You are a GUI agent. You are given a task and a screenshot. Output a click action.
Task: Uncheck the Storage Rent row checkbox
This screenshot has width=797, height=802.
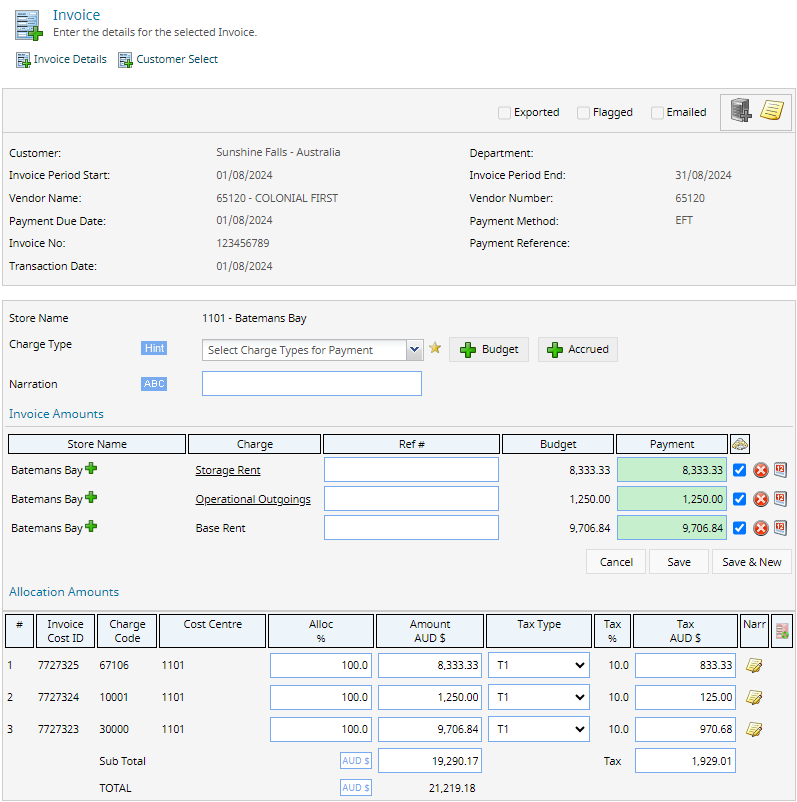click(739, 470)
